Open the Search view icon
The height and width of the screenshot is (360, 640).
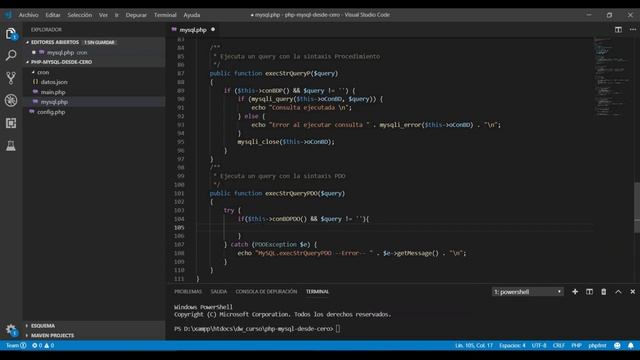pyautogui.click(x=11, y=56)
